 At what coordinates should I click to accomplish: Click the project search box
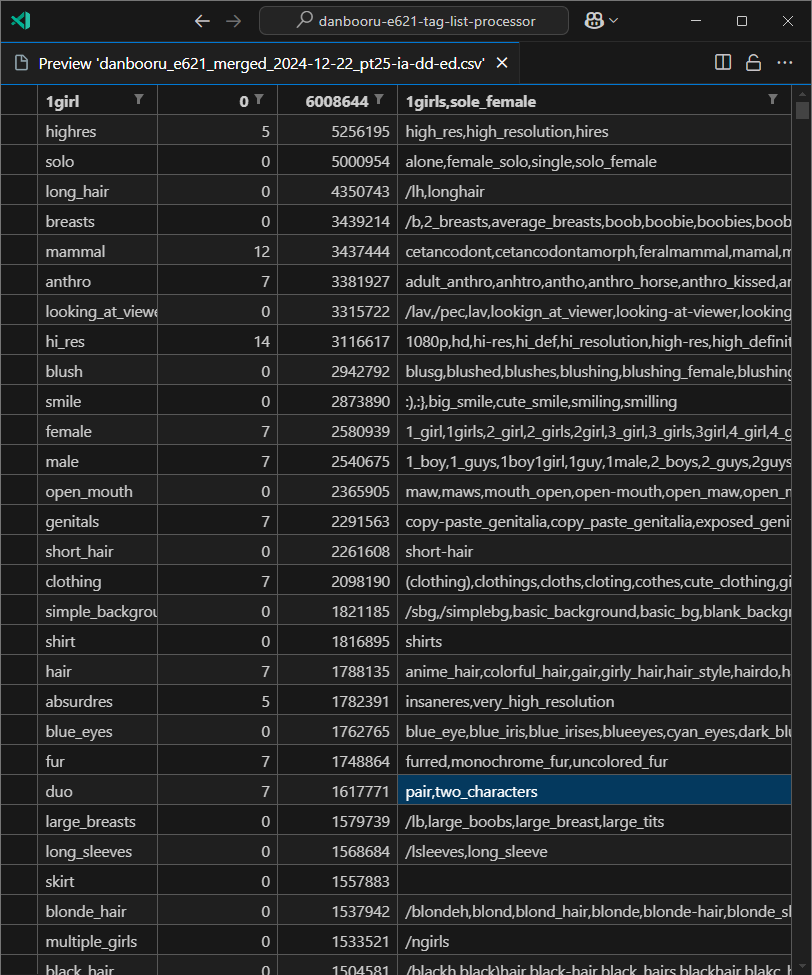point(414,21)
